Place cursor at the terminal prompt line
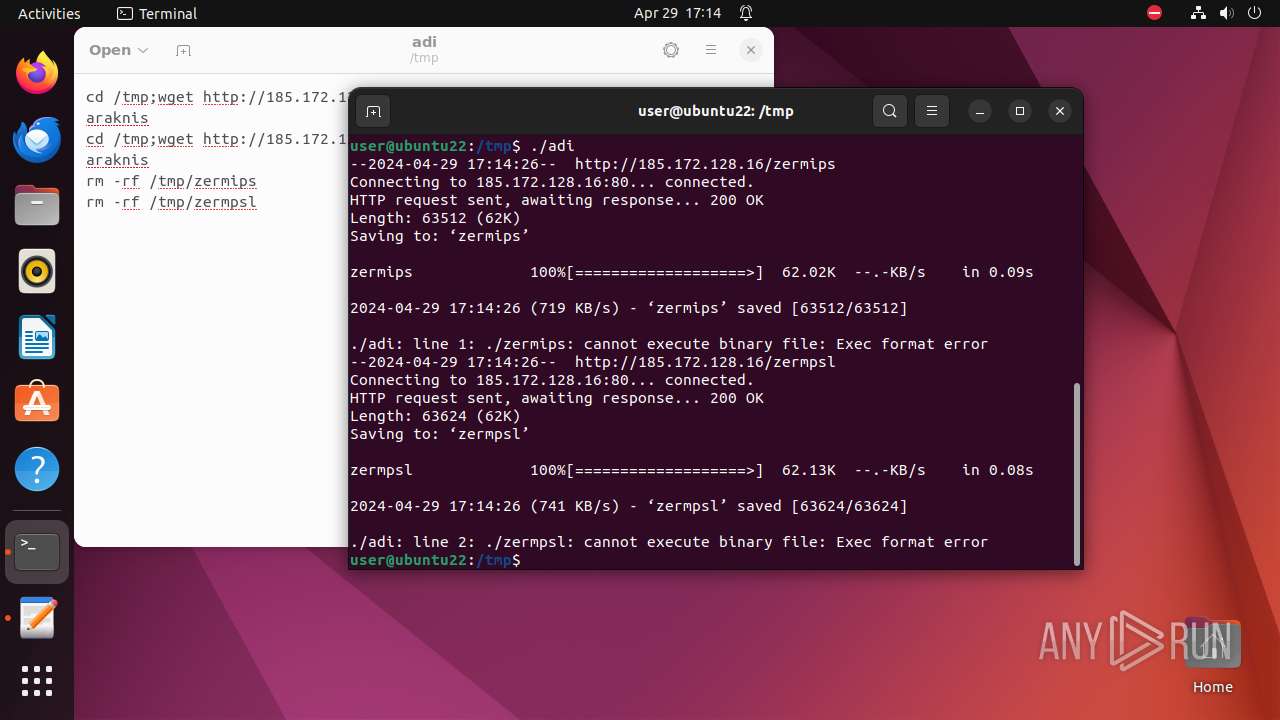 714,560
